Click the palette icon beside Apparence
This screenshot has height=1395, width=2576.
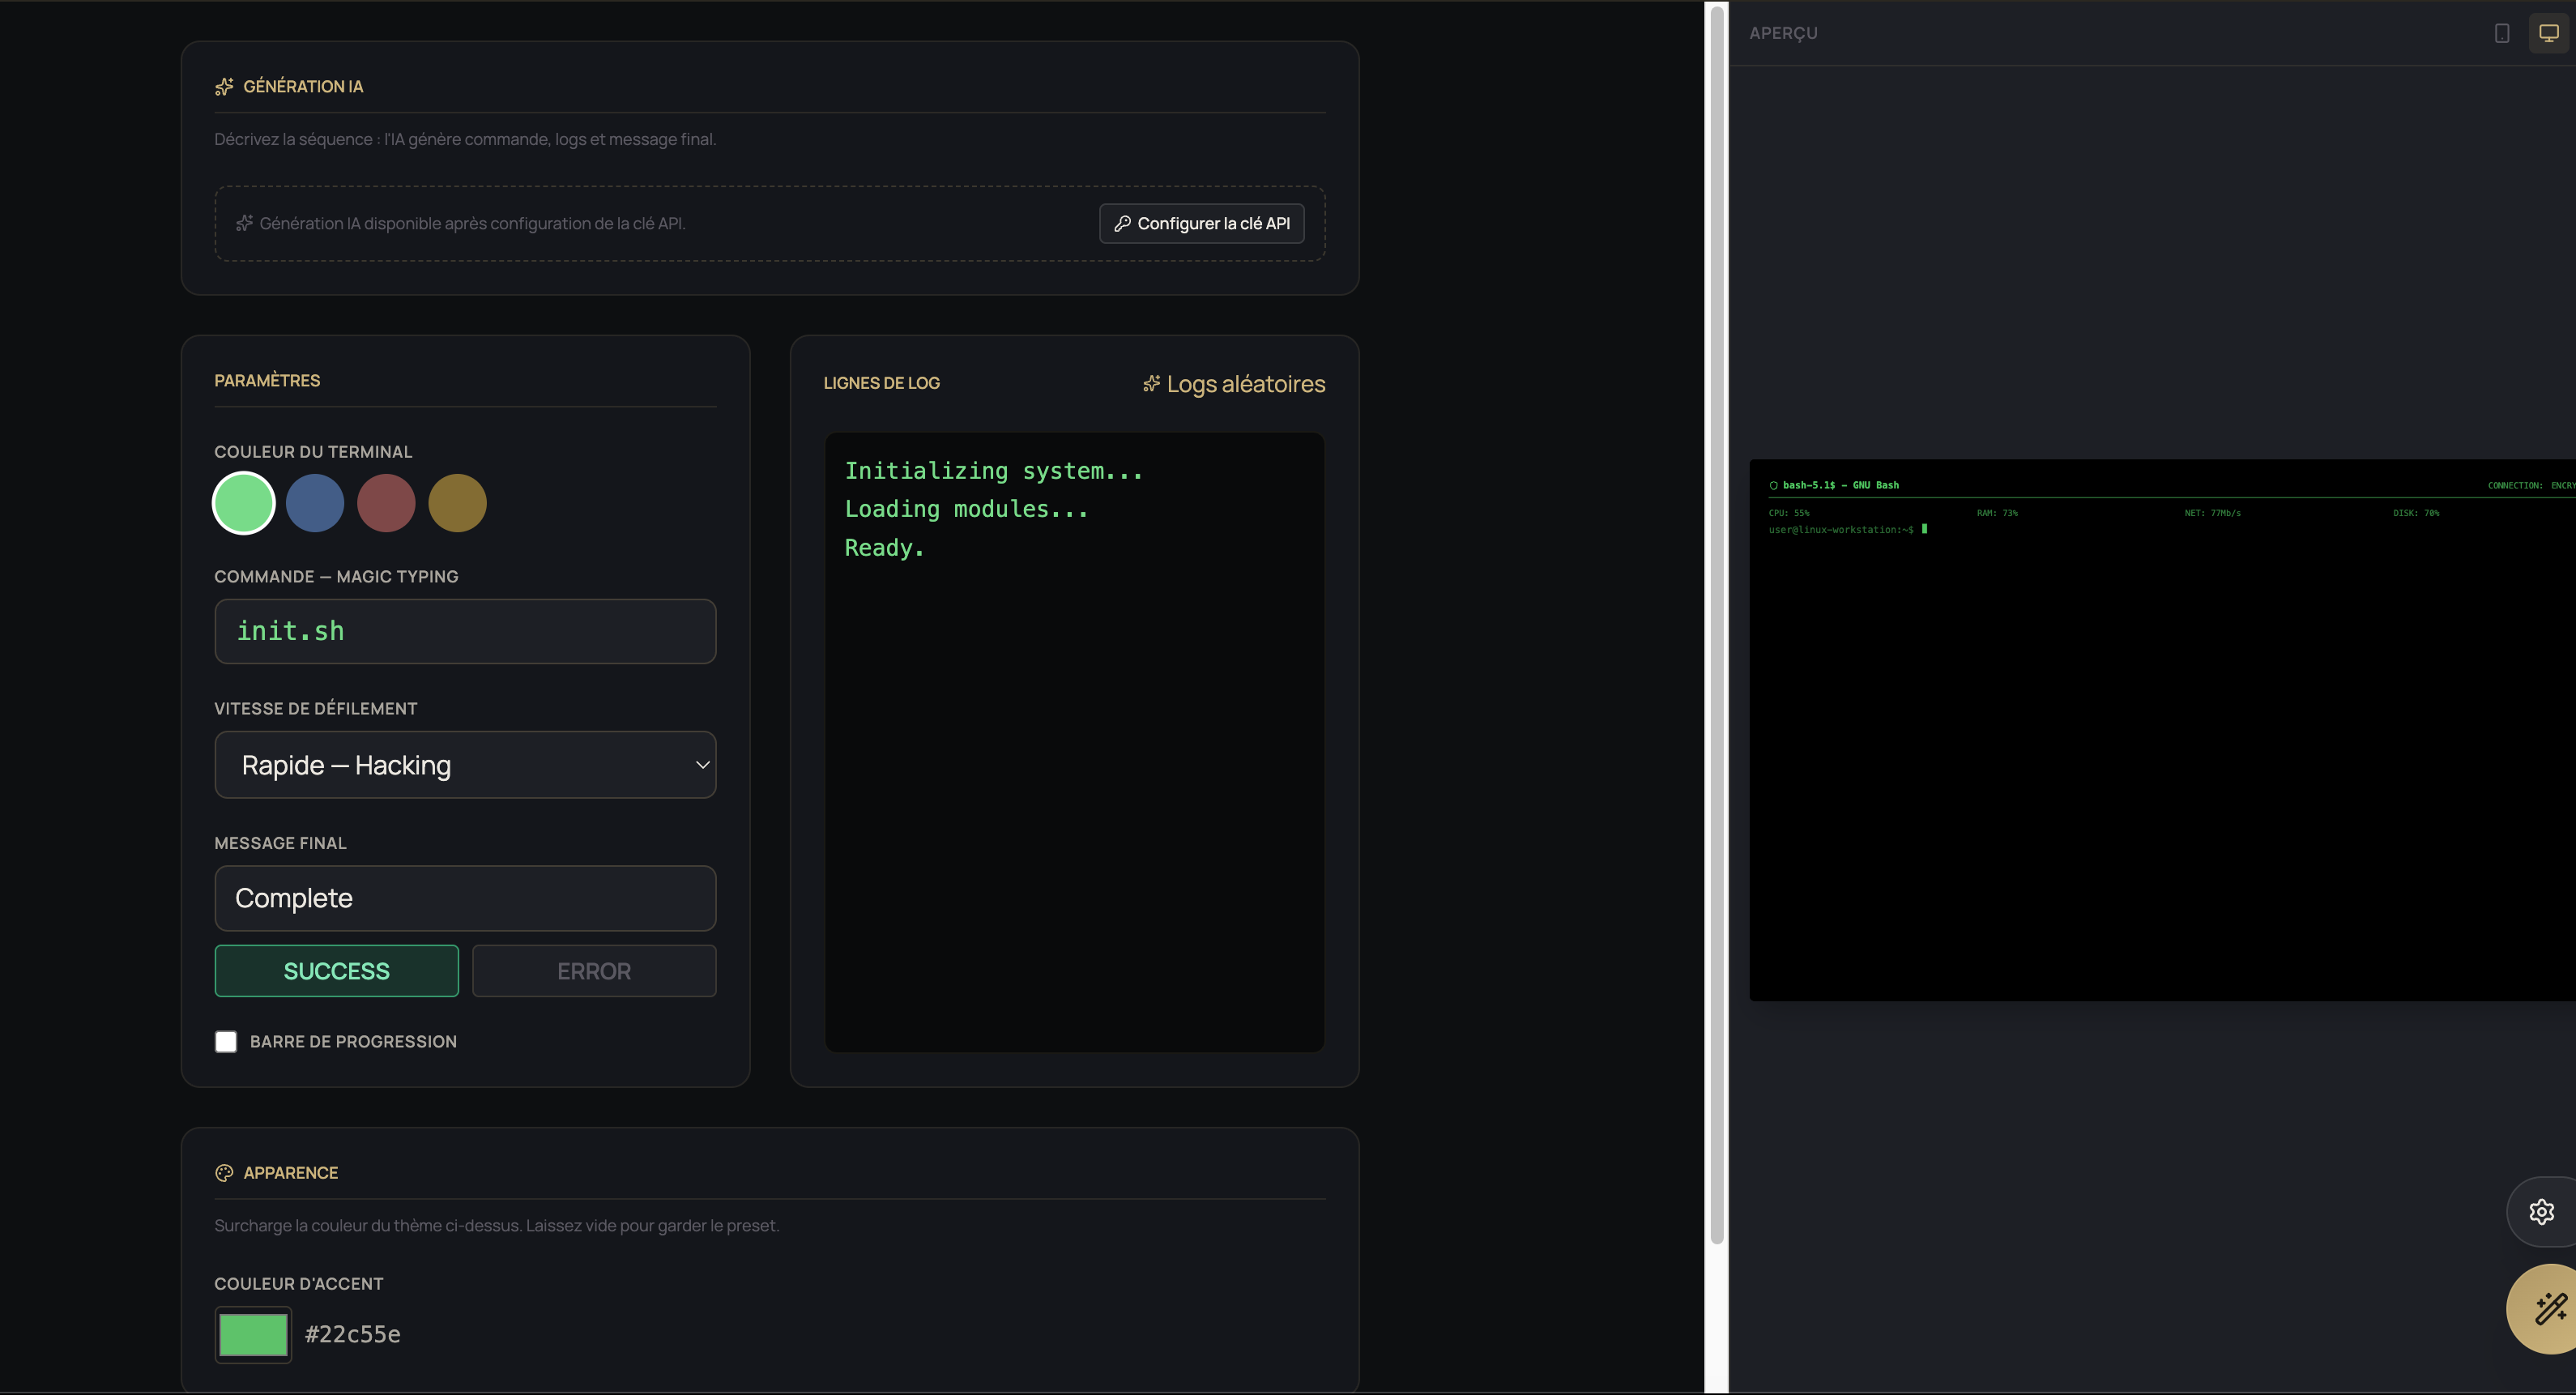(224, 1173)
